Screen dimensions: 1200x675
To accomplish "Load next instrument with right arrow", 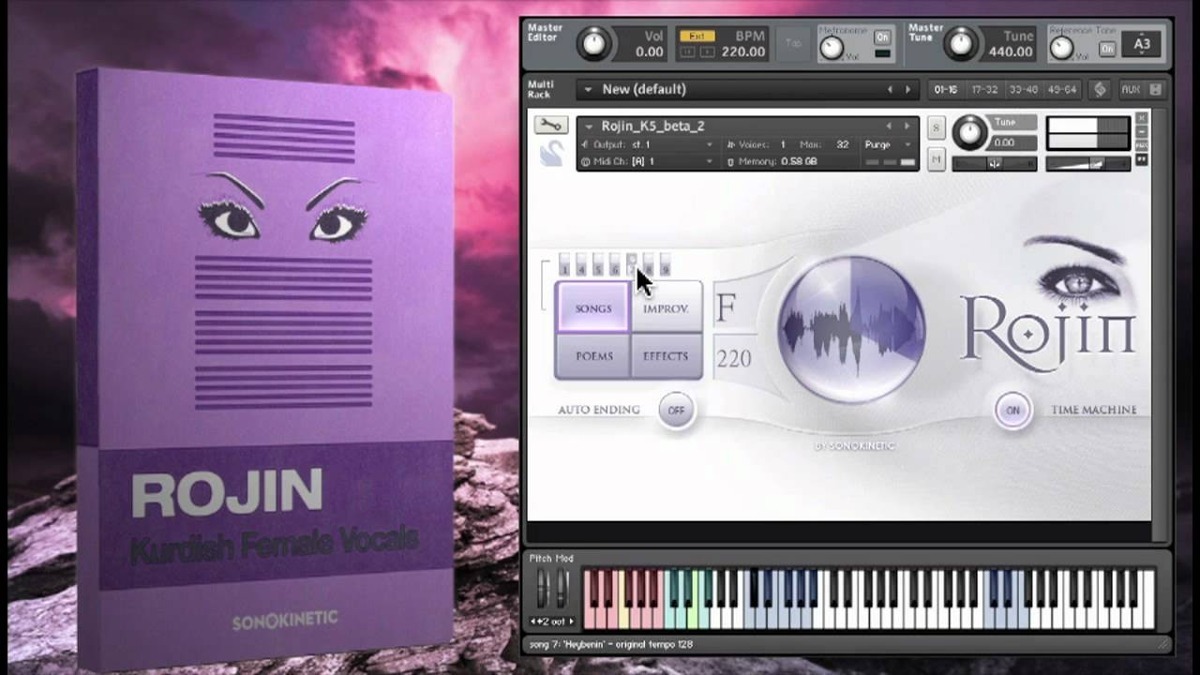I will [x=908, y=126].
